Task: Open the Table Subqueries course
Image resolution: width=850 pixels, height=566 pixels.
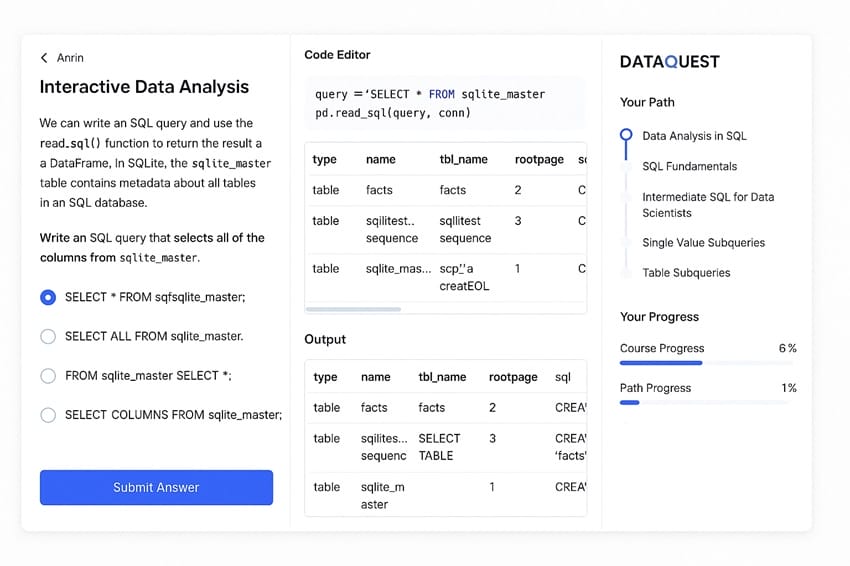Action: [686, 272]
